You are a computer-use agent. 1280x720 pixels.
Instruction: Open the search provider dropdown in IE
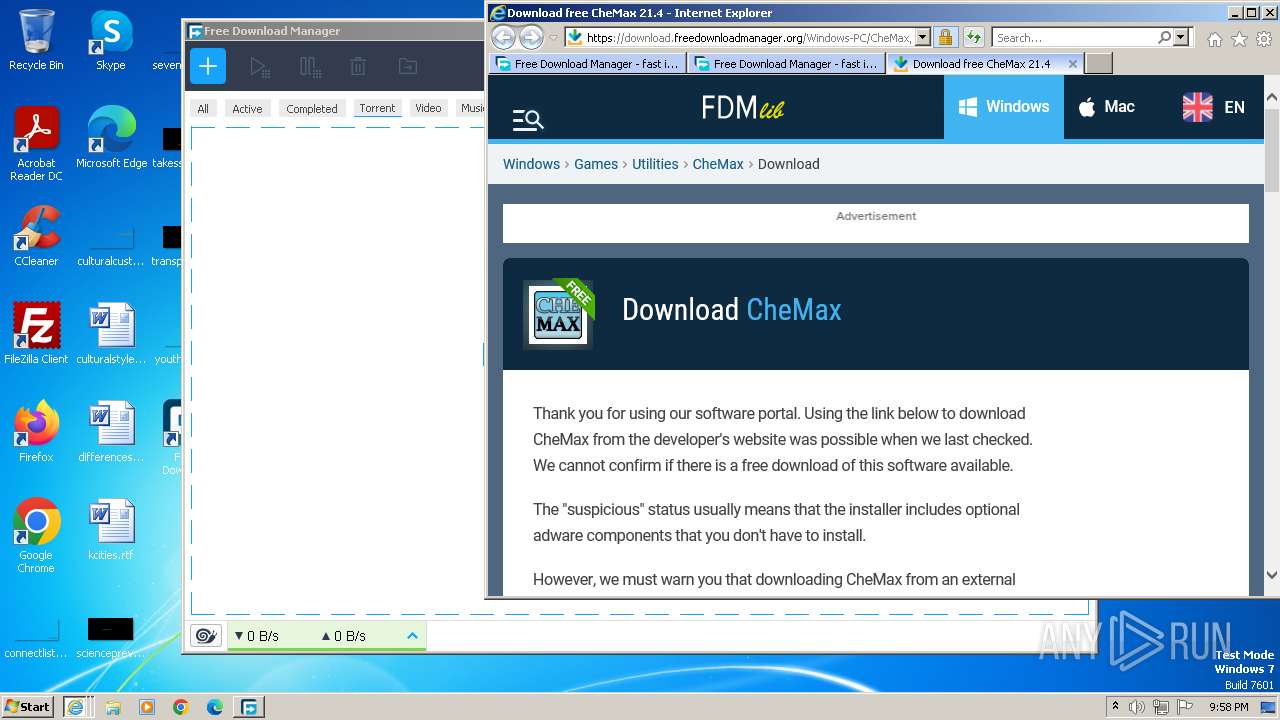pyautogui.click(x=1181, y=38)
